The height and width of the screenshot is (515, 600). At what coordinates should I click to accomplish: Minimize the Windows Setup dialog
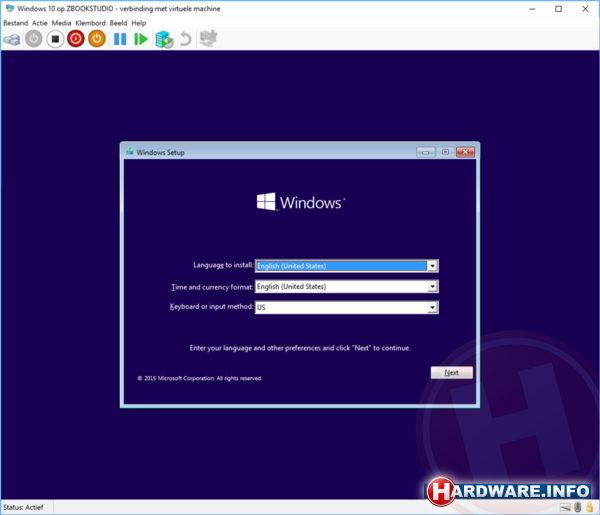(x=426, y=152)
